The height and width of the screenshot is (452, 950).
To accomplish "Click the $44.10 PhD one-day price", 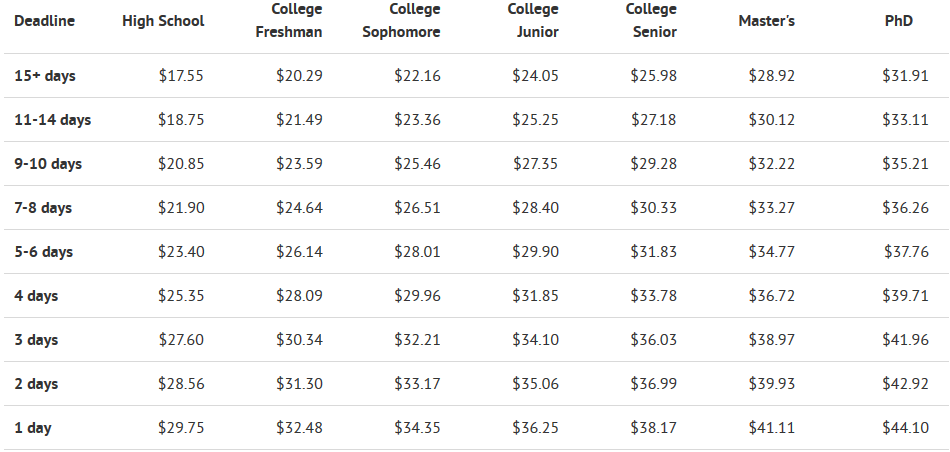I will point(905,428).
